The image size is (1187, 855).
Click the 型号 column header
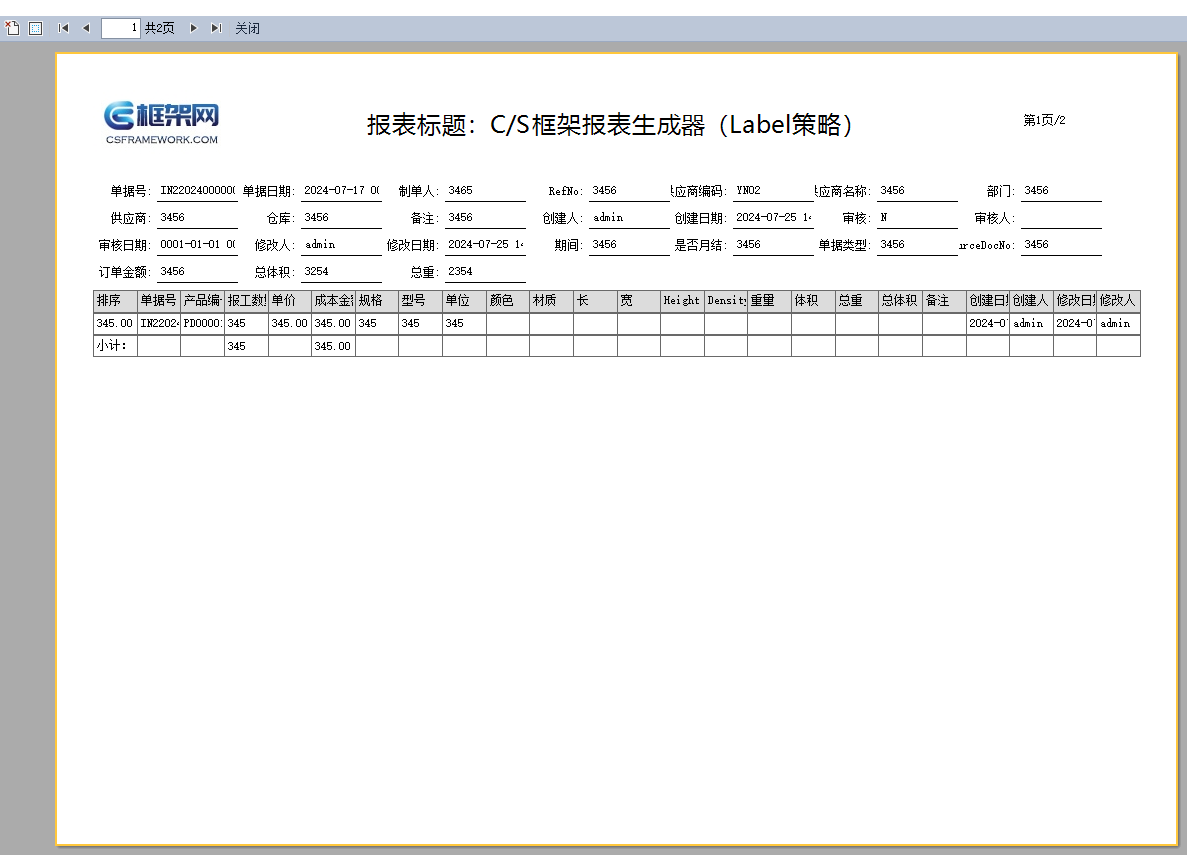[420, 301]
